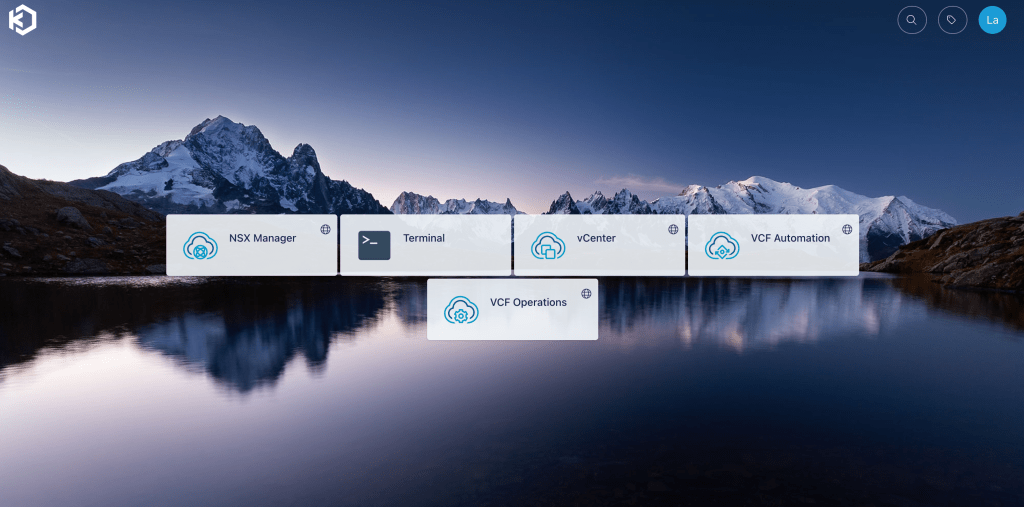
Task: Click the Terminal prompt icon
Action: click(374, 245)
